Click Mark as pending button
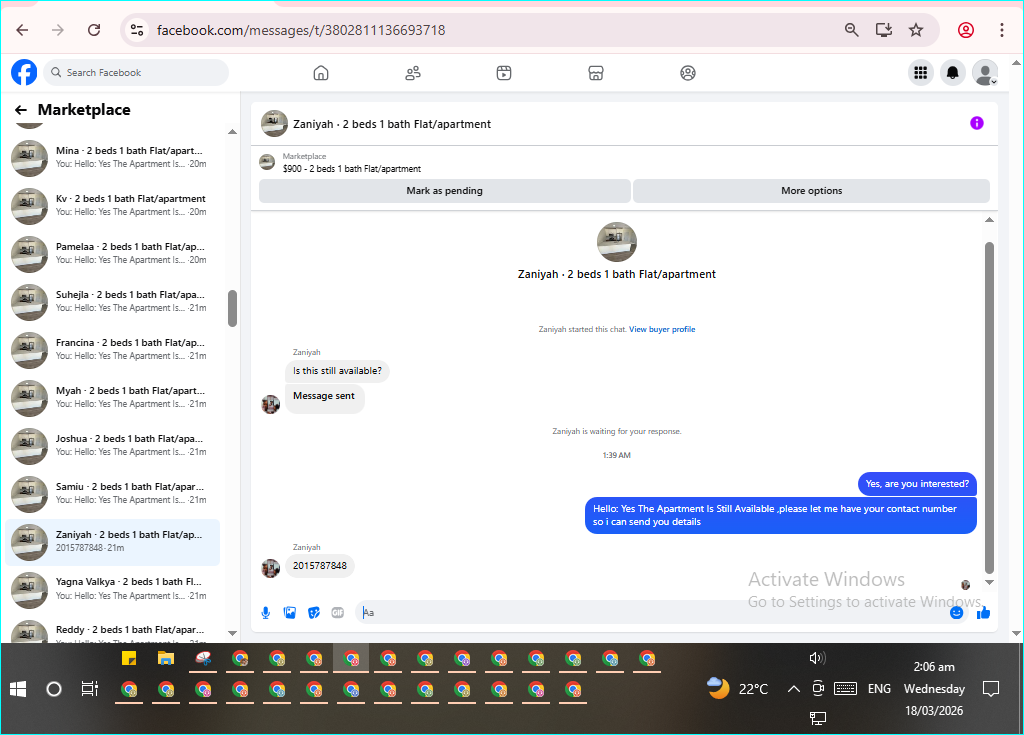1024x735 pixels. pos(445,191)
